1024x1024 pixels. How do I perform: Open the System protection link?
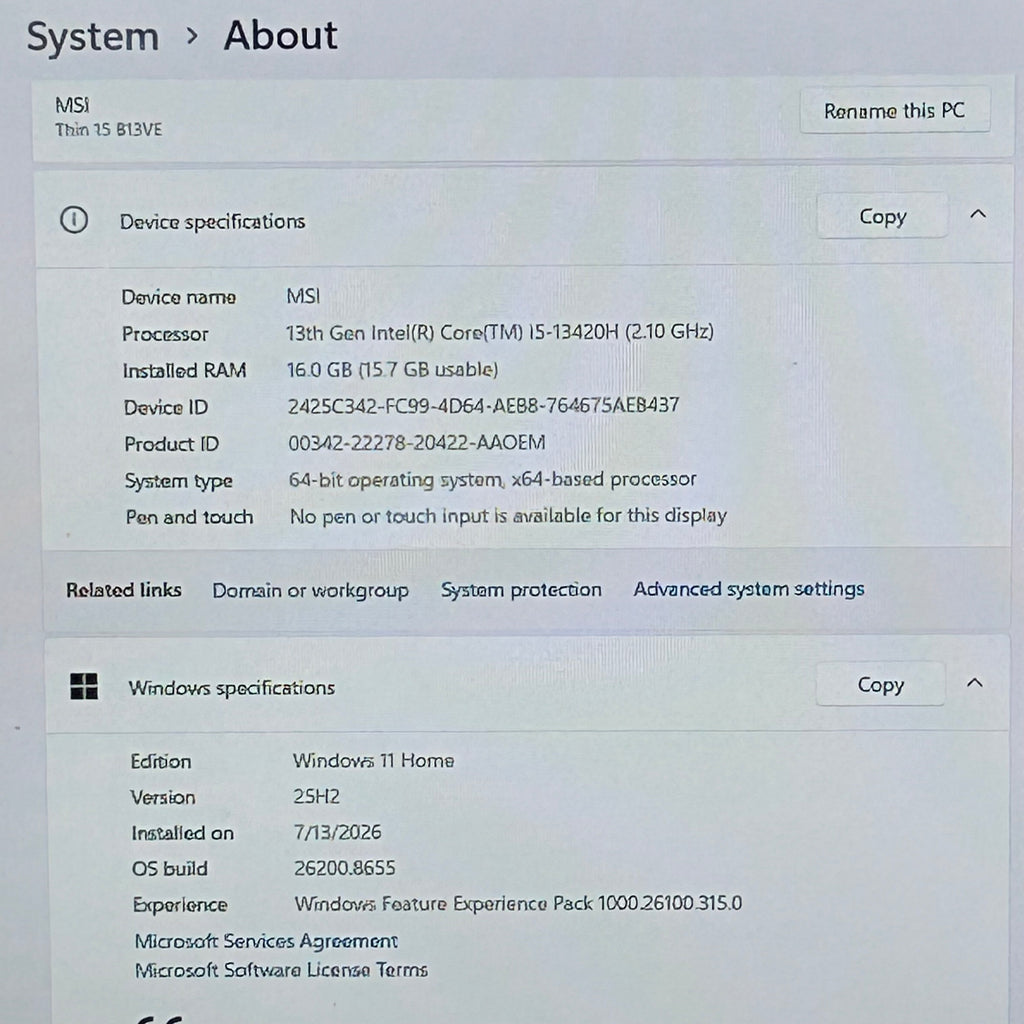tap(521, 590)
